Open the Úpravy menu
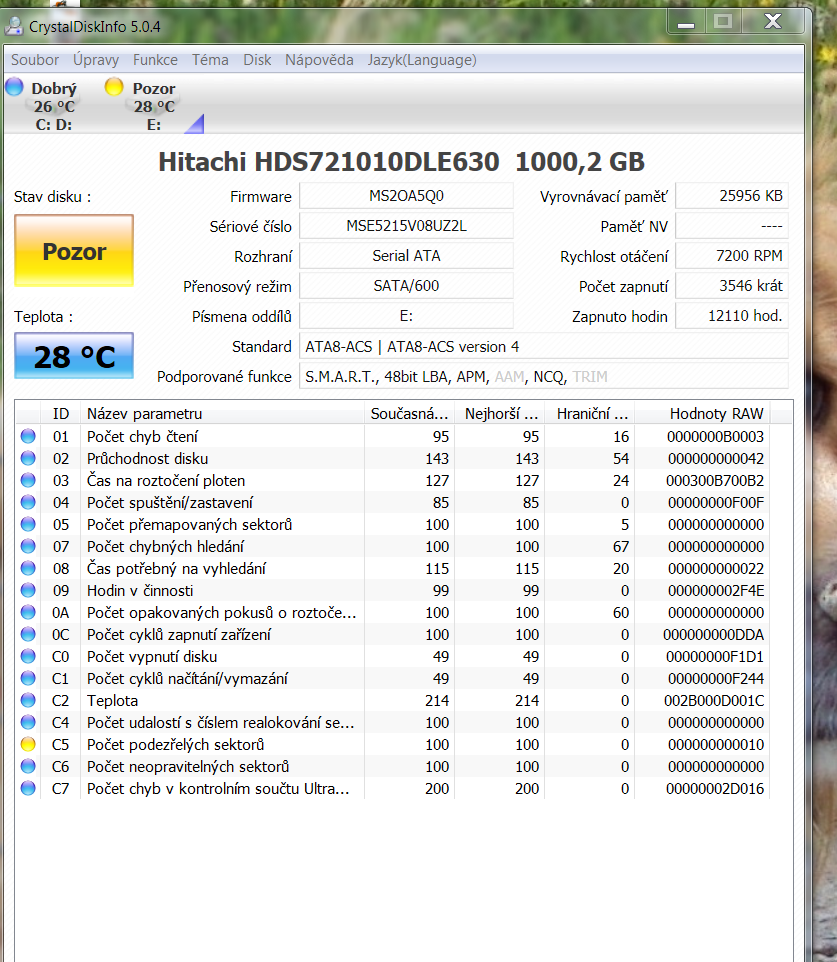Image resolution: width=837 pixels, height=962 pixels. tap(96, 60)
